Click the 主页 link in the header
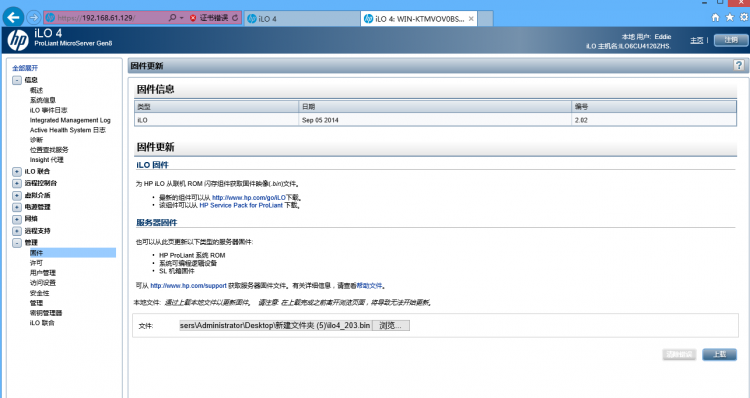The image size is (750, 398). click(696, 40)
